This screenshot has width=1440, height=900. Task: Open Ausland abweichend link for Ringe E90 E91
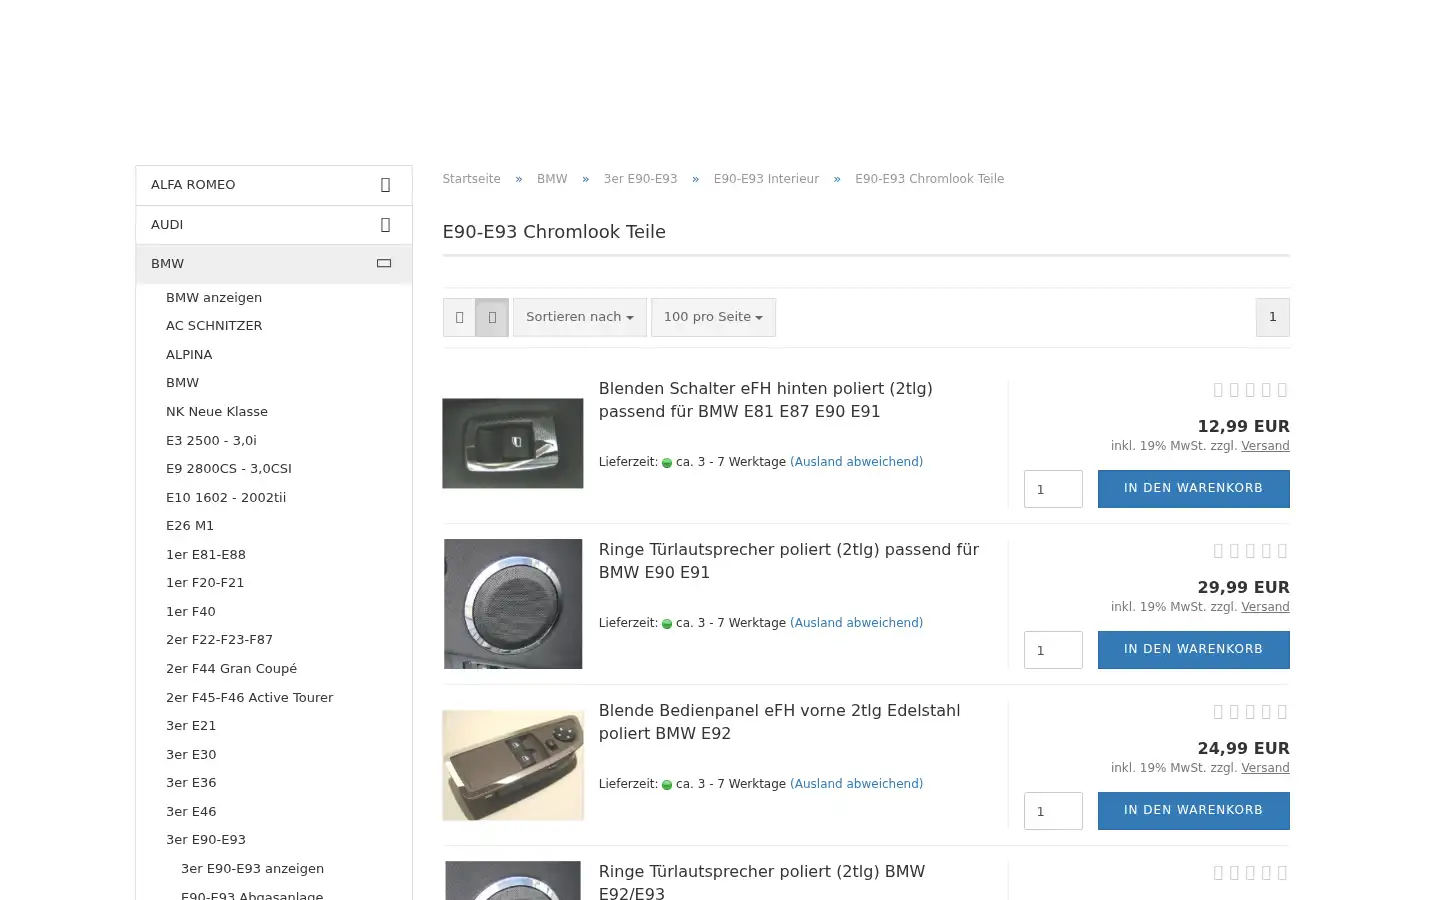pos(856,623)
